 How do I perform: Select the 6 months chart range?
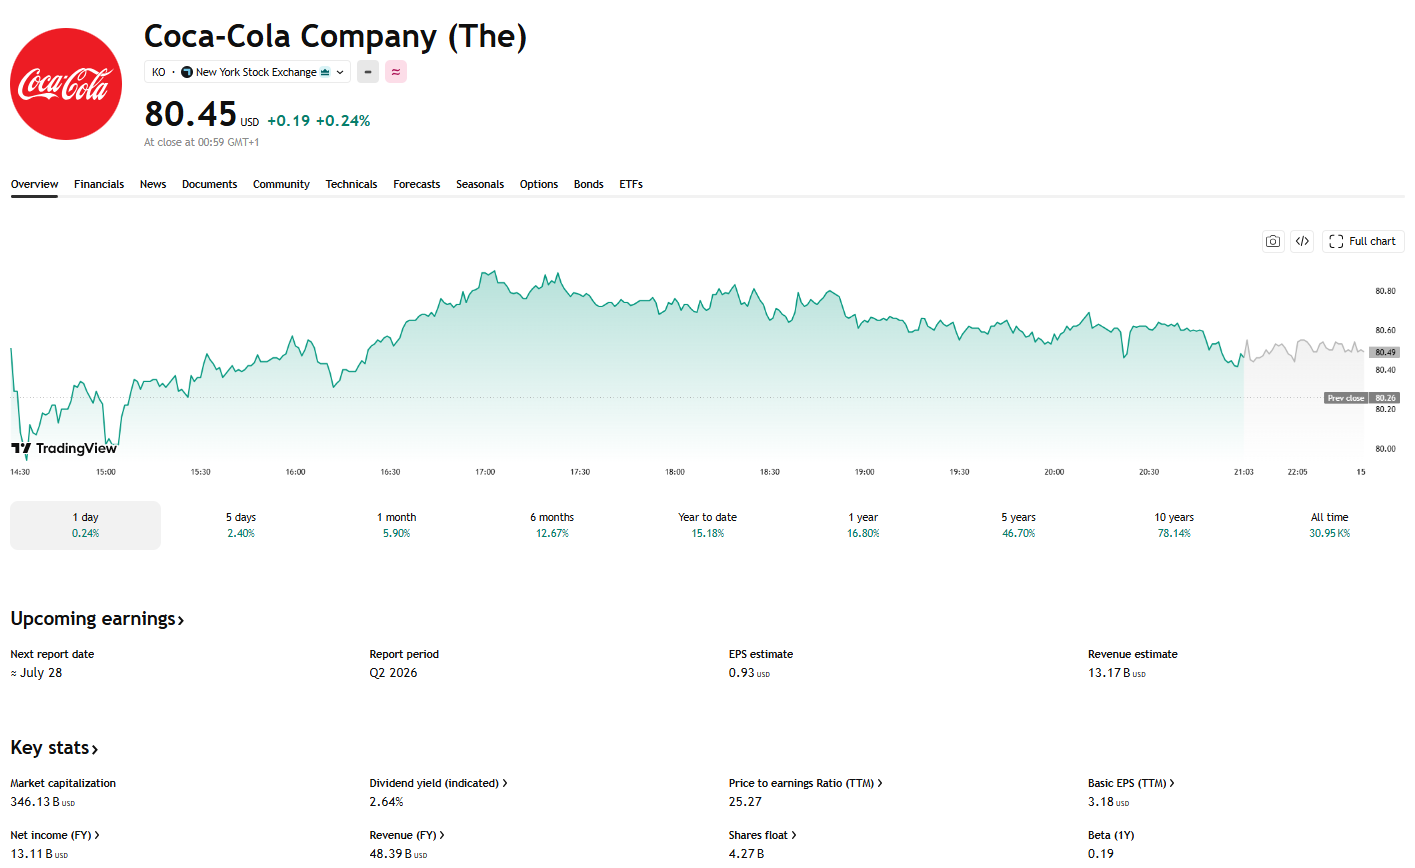(552, 525)
